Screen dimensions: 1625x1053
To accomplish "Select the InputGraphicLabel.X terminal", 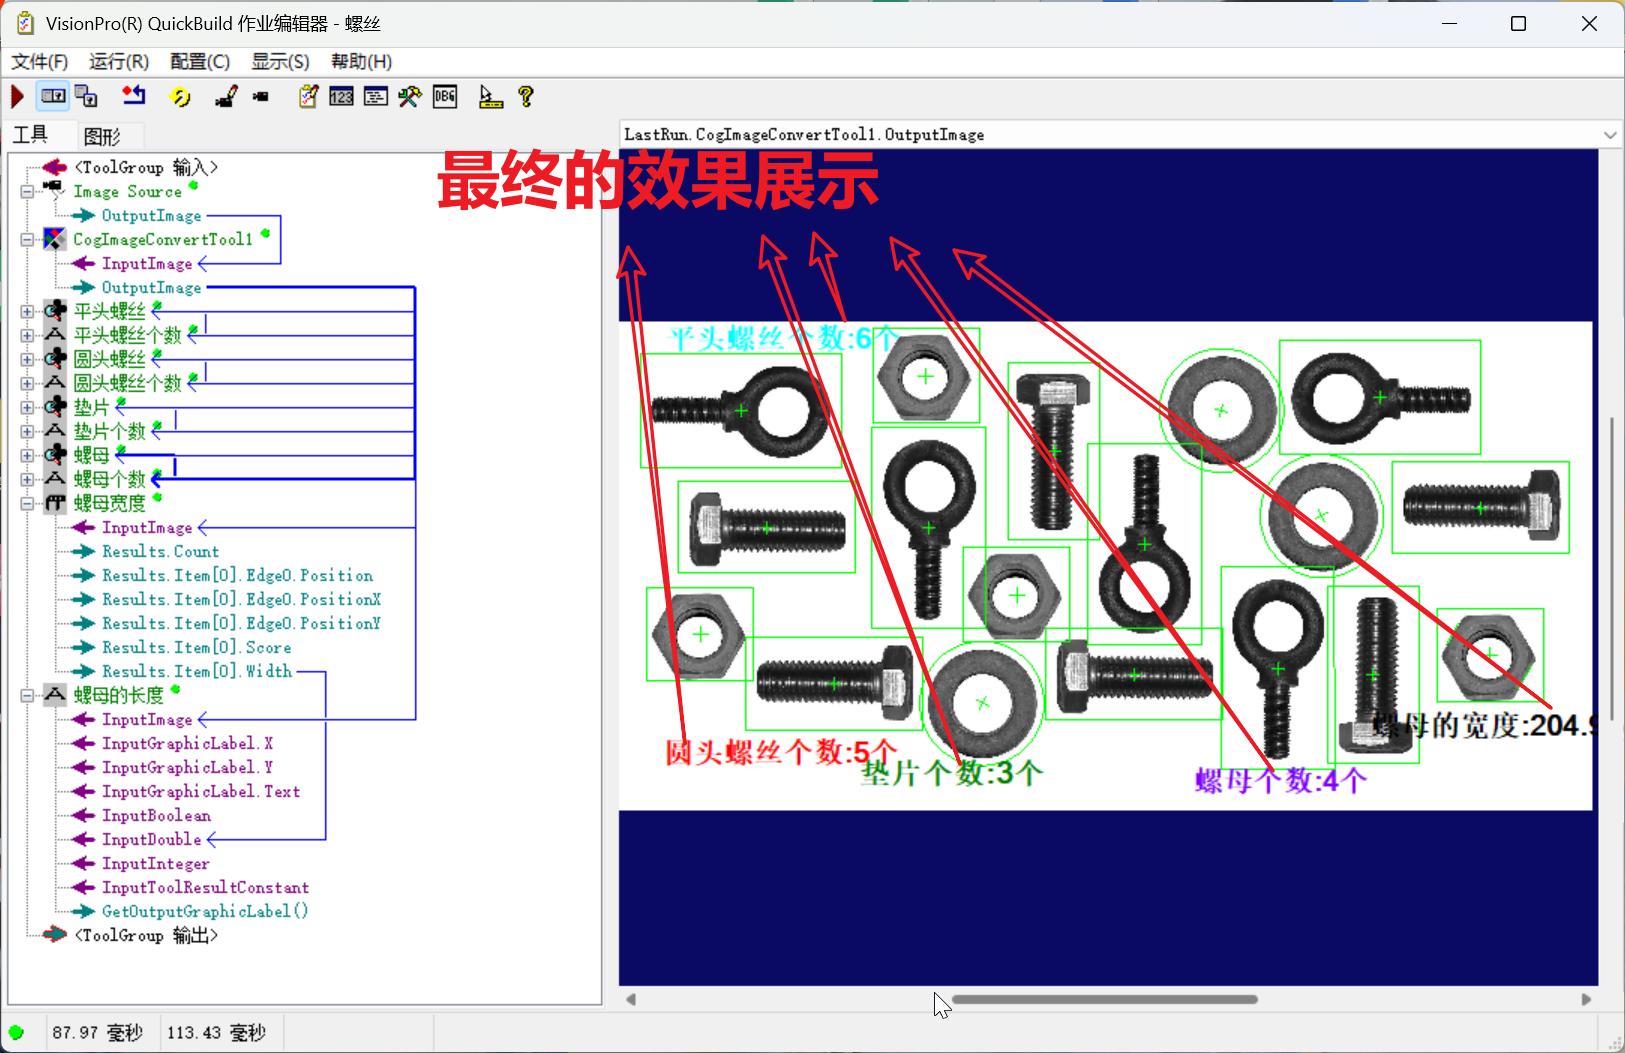I will tap(187, 744).
